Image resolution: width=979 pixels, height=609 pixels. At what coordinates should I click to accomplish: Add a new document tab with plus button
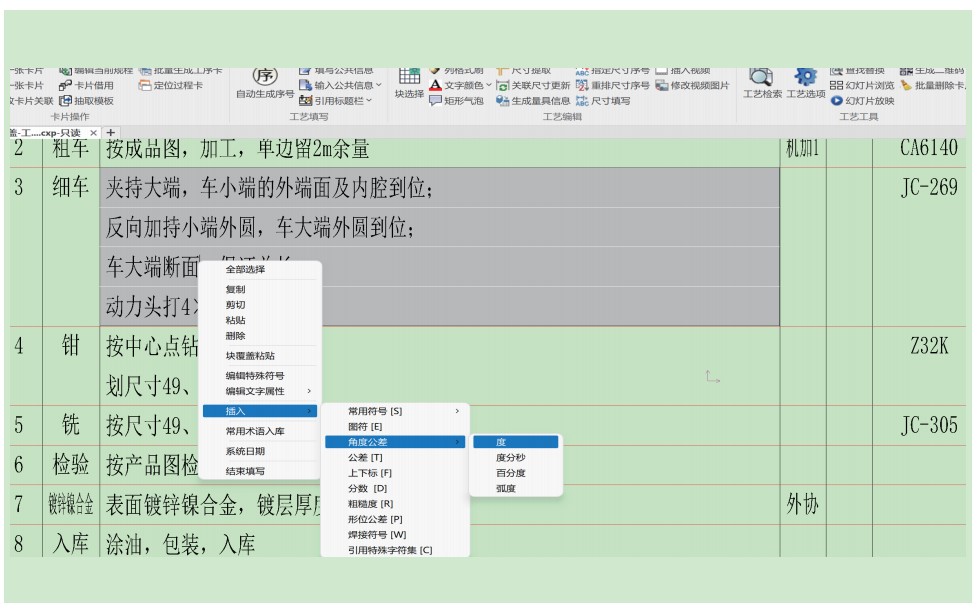(111, 133)
